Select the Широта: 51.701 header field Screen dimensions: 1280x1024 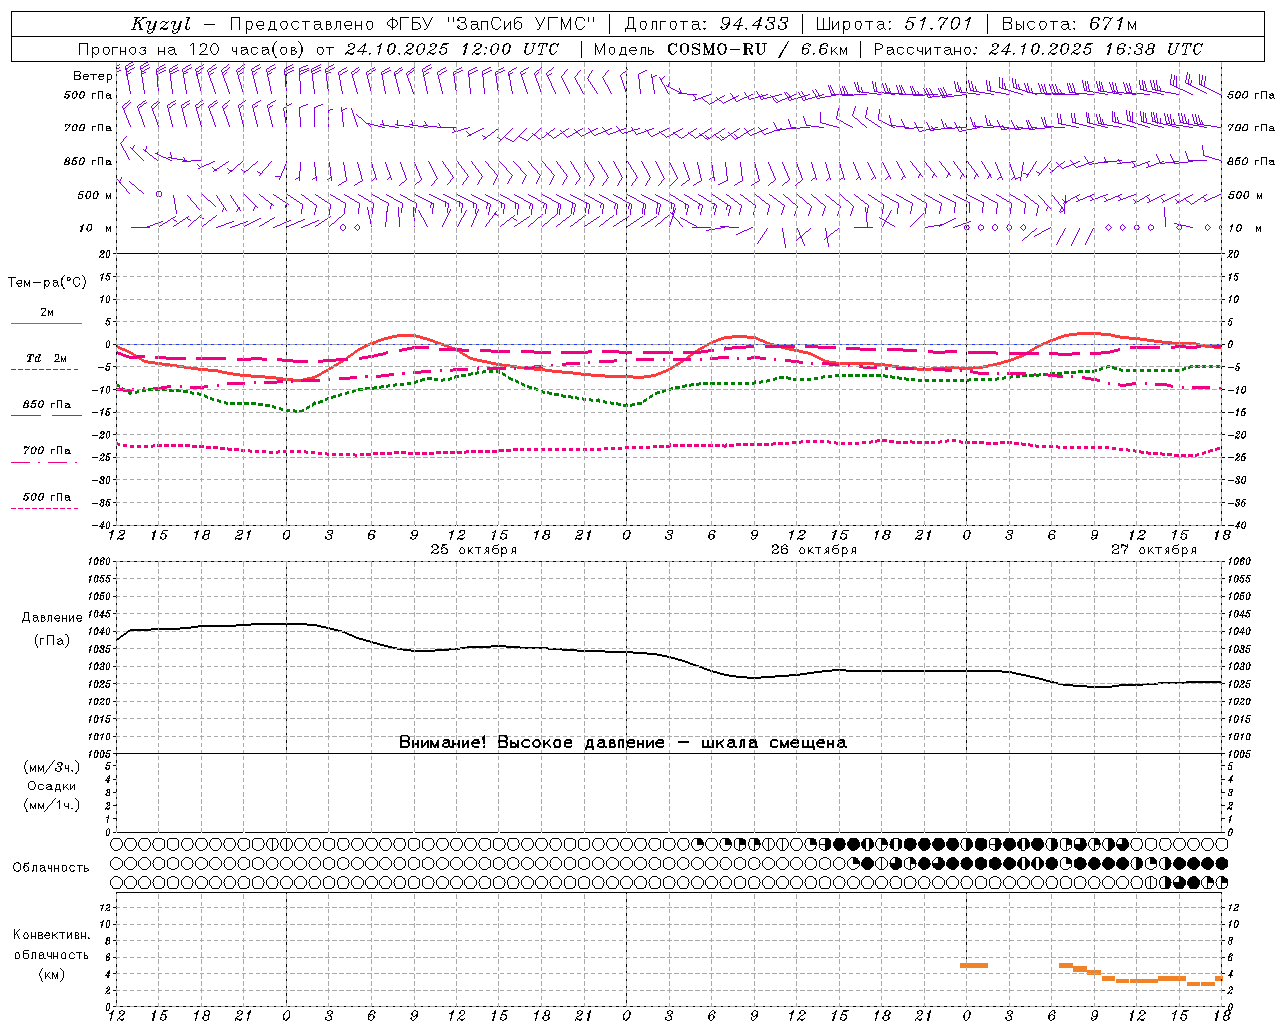[894, 24]
